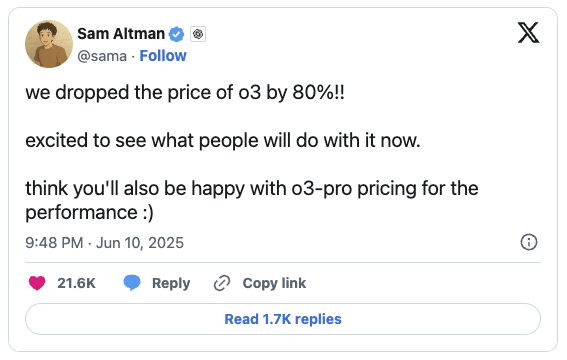Open the Read 1.7K replies button
The width and height of the screenshot is (567, 360).
283,319
